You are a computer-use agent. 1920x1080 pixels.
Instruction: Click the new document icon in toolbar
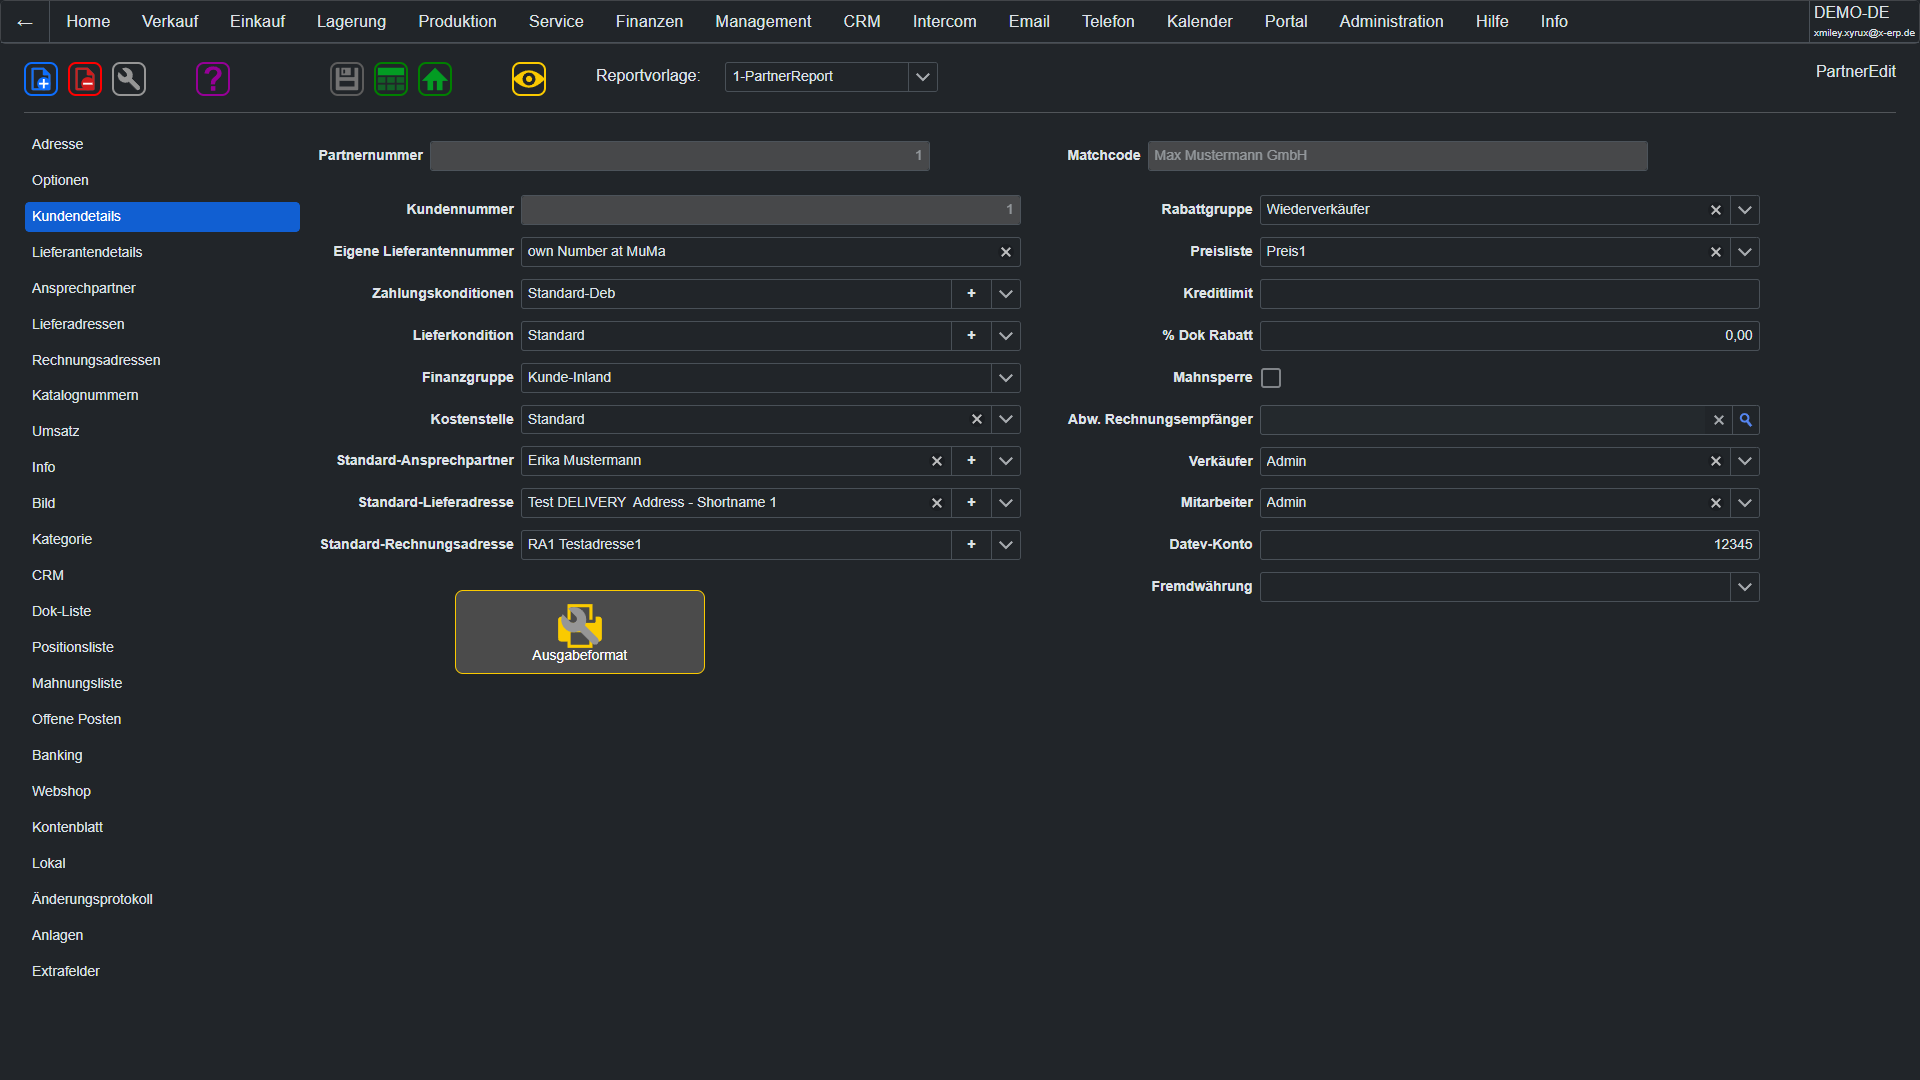(41, 79)
